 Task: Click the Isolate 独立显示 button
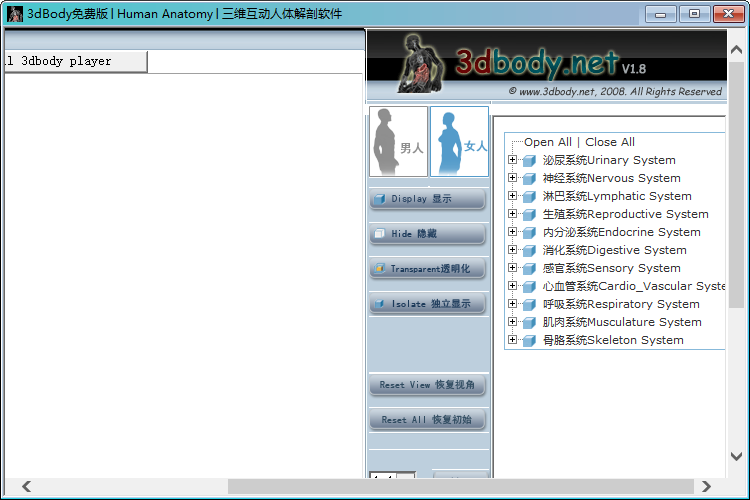(x=428, y=303)
